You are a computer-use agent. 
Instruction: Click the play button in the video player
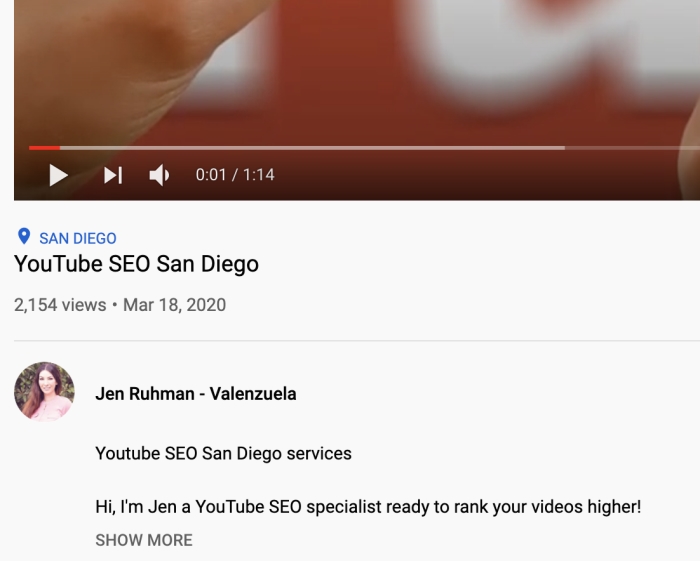coord(58,175)
